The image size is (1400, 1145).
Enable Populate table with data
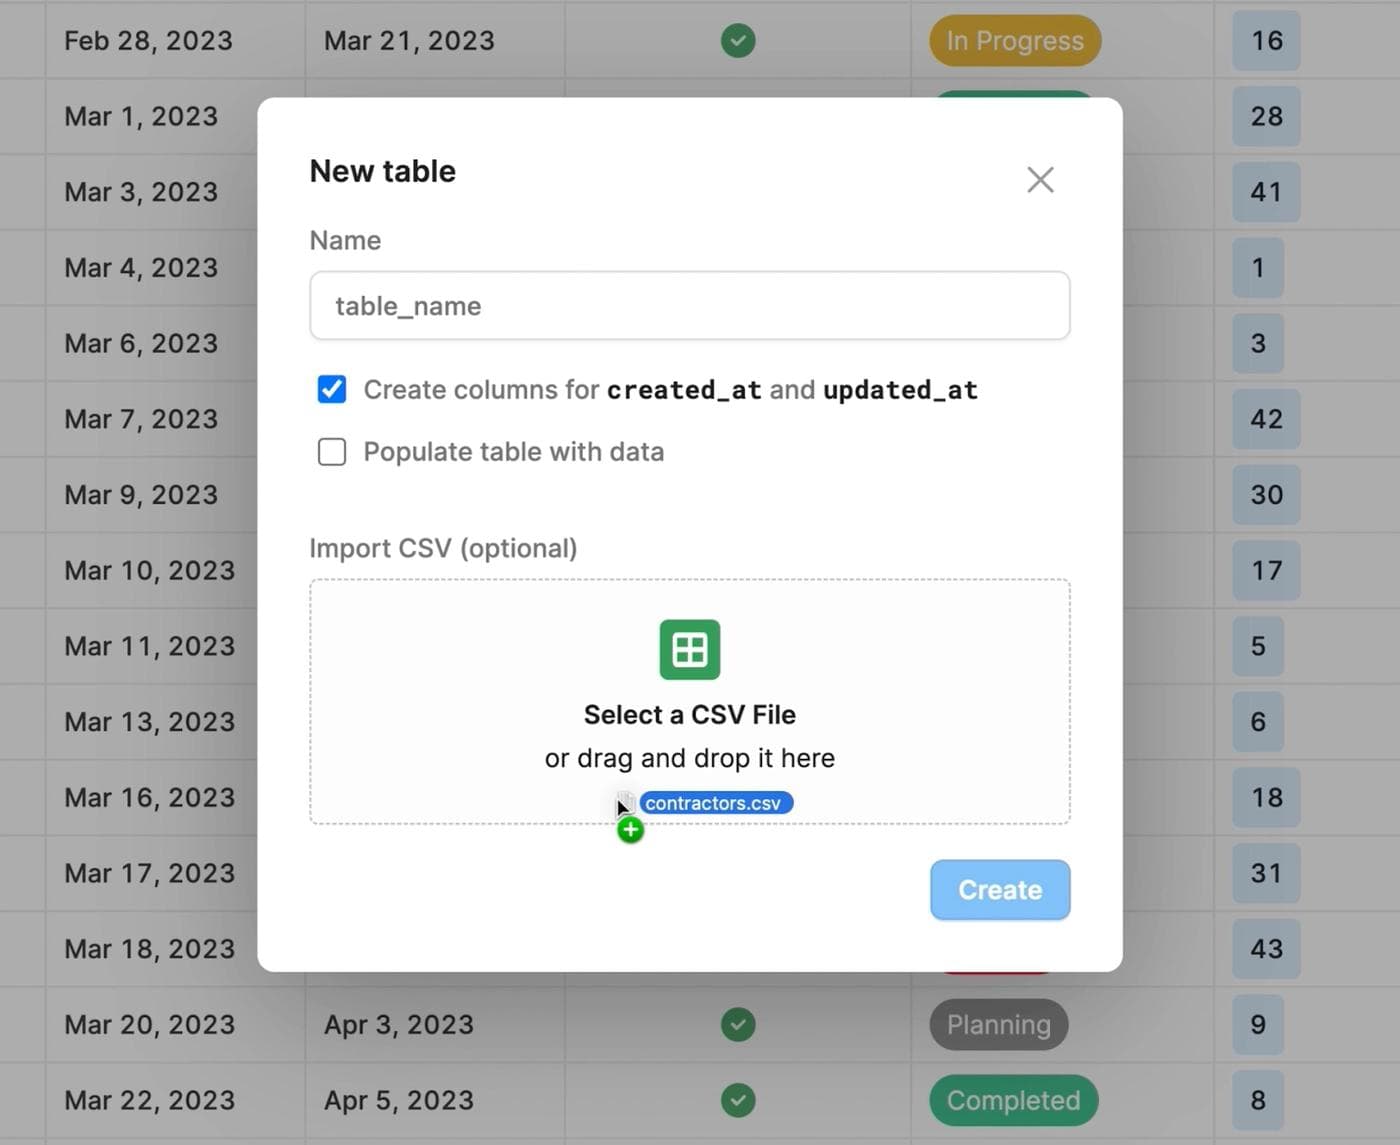tap(331, 451)
